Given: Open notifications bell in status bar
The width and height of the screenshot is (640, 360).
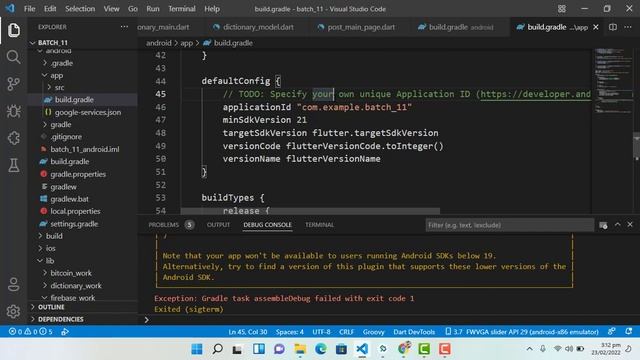Looking at the screenshot, I should coord(629,331).
